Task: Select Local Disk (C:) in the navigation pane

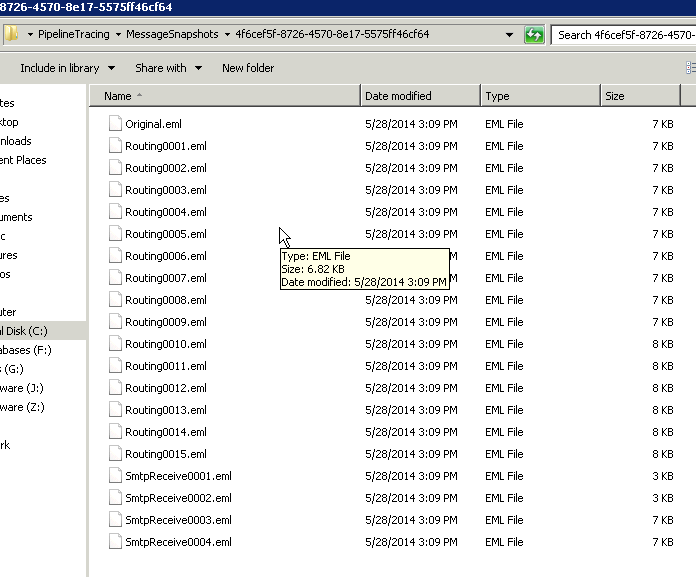Action: click(24, 331)
